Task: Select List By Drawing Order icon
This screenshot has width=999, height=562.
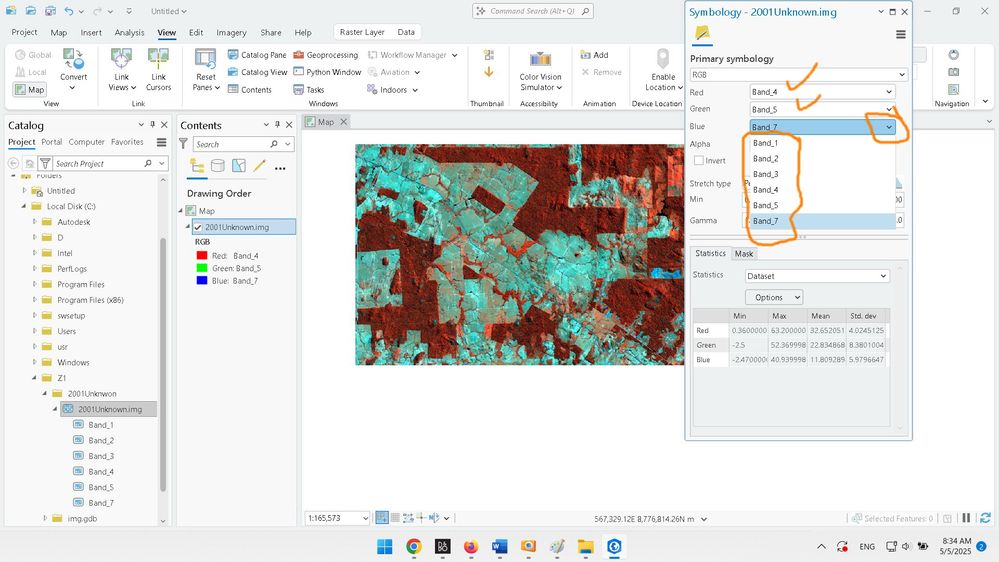Action: (197, 166)
